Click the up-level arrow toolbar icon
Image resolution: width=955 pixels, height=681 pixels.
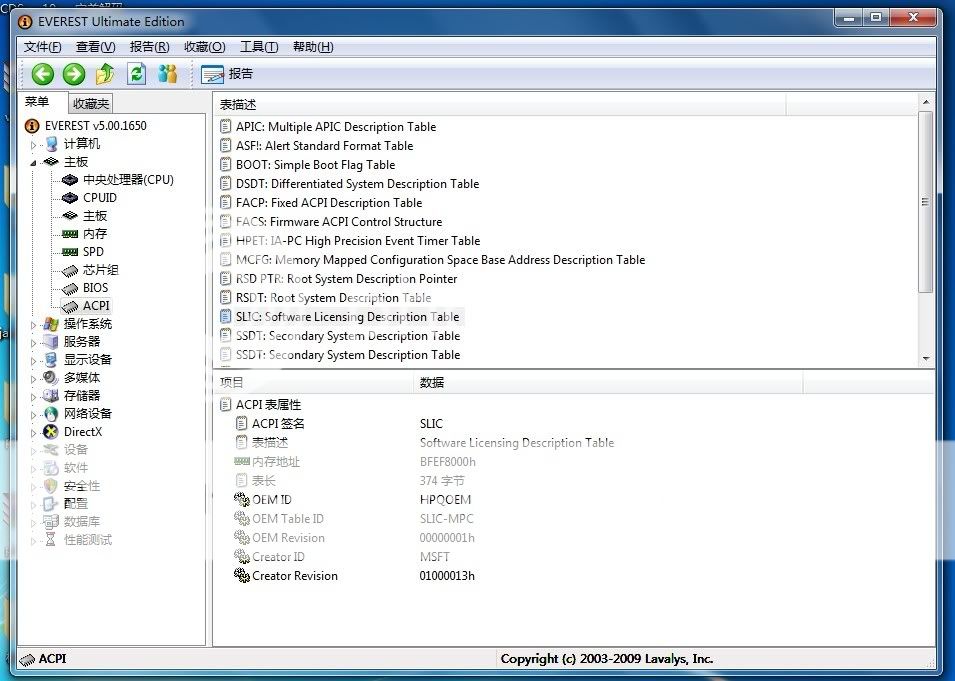pyautogui.click(x=105, y=74)
